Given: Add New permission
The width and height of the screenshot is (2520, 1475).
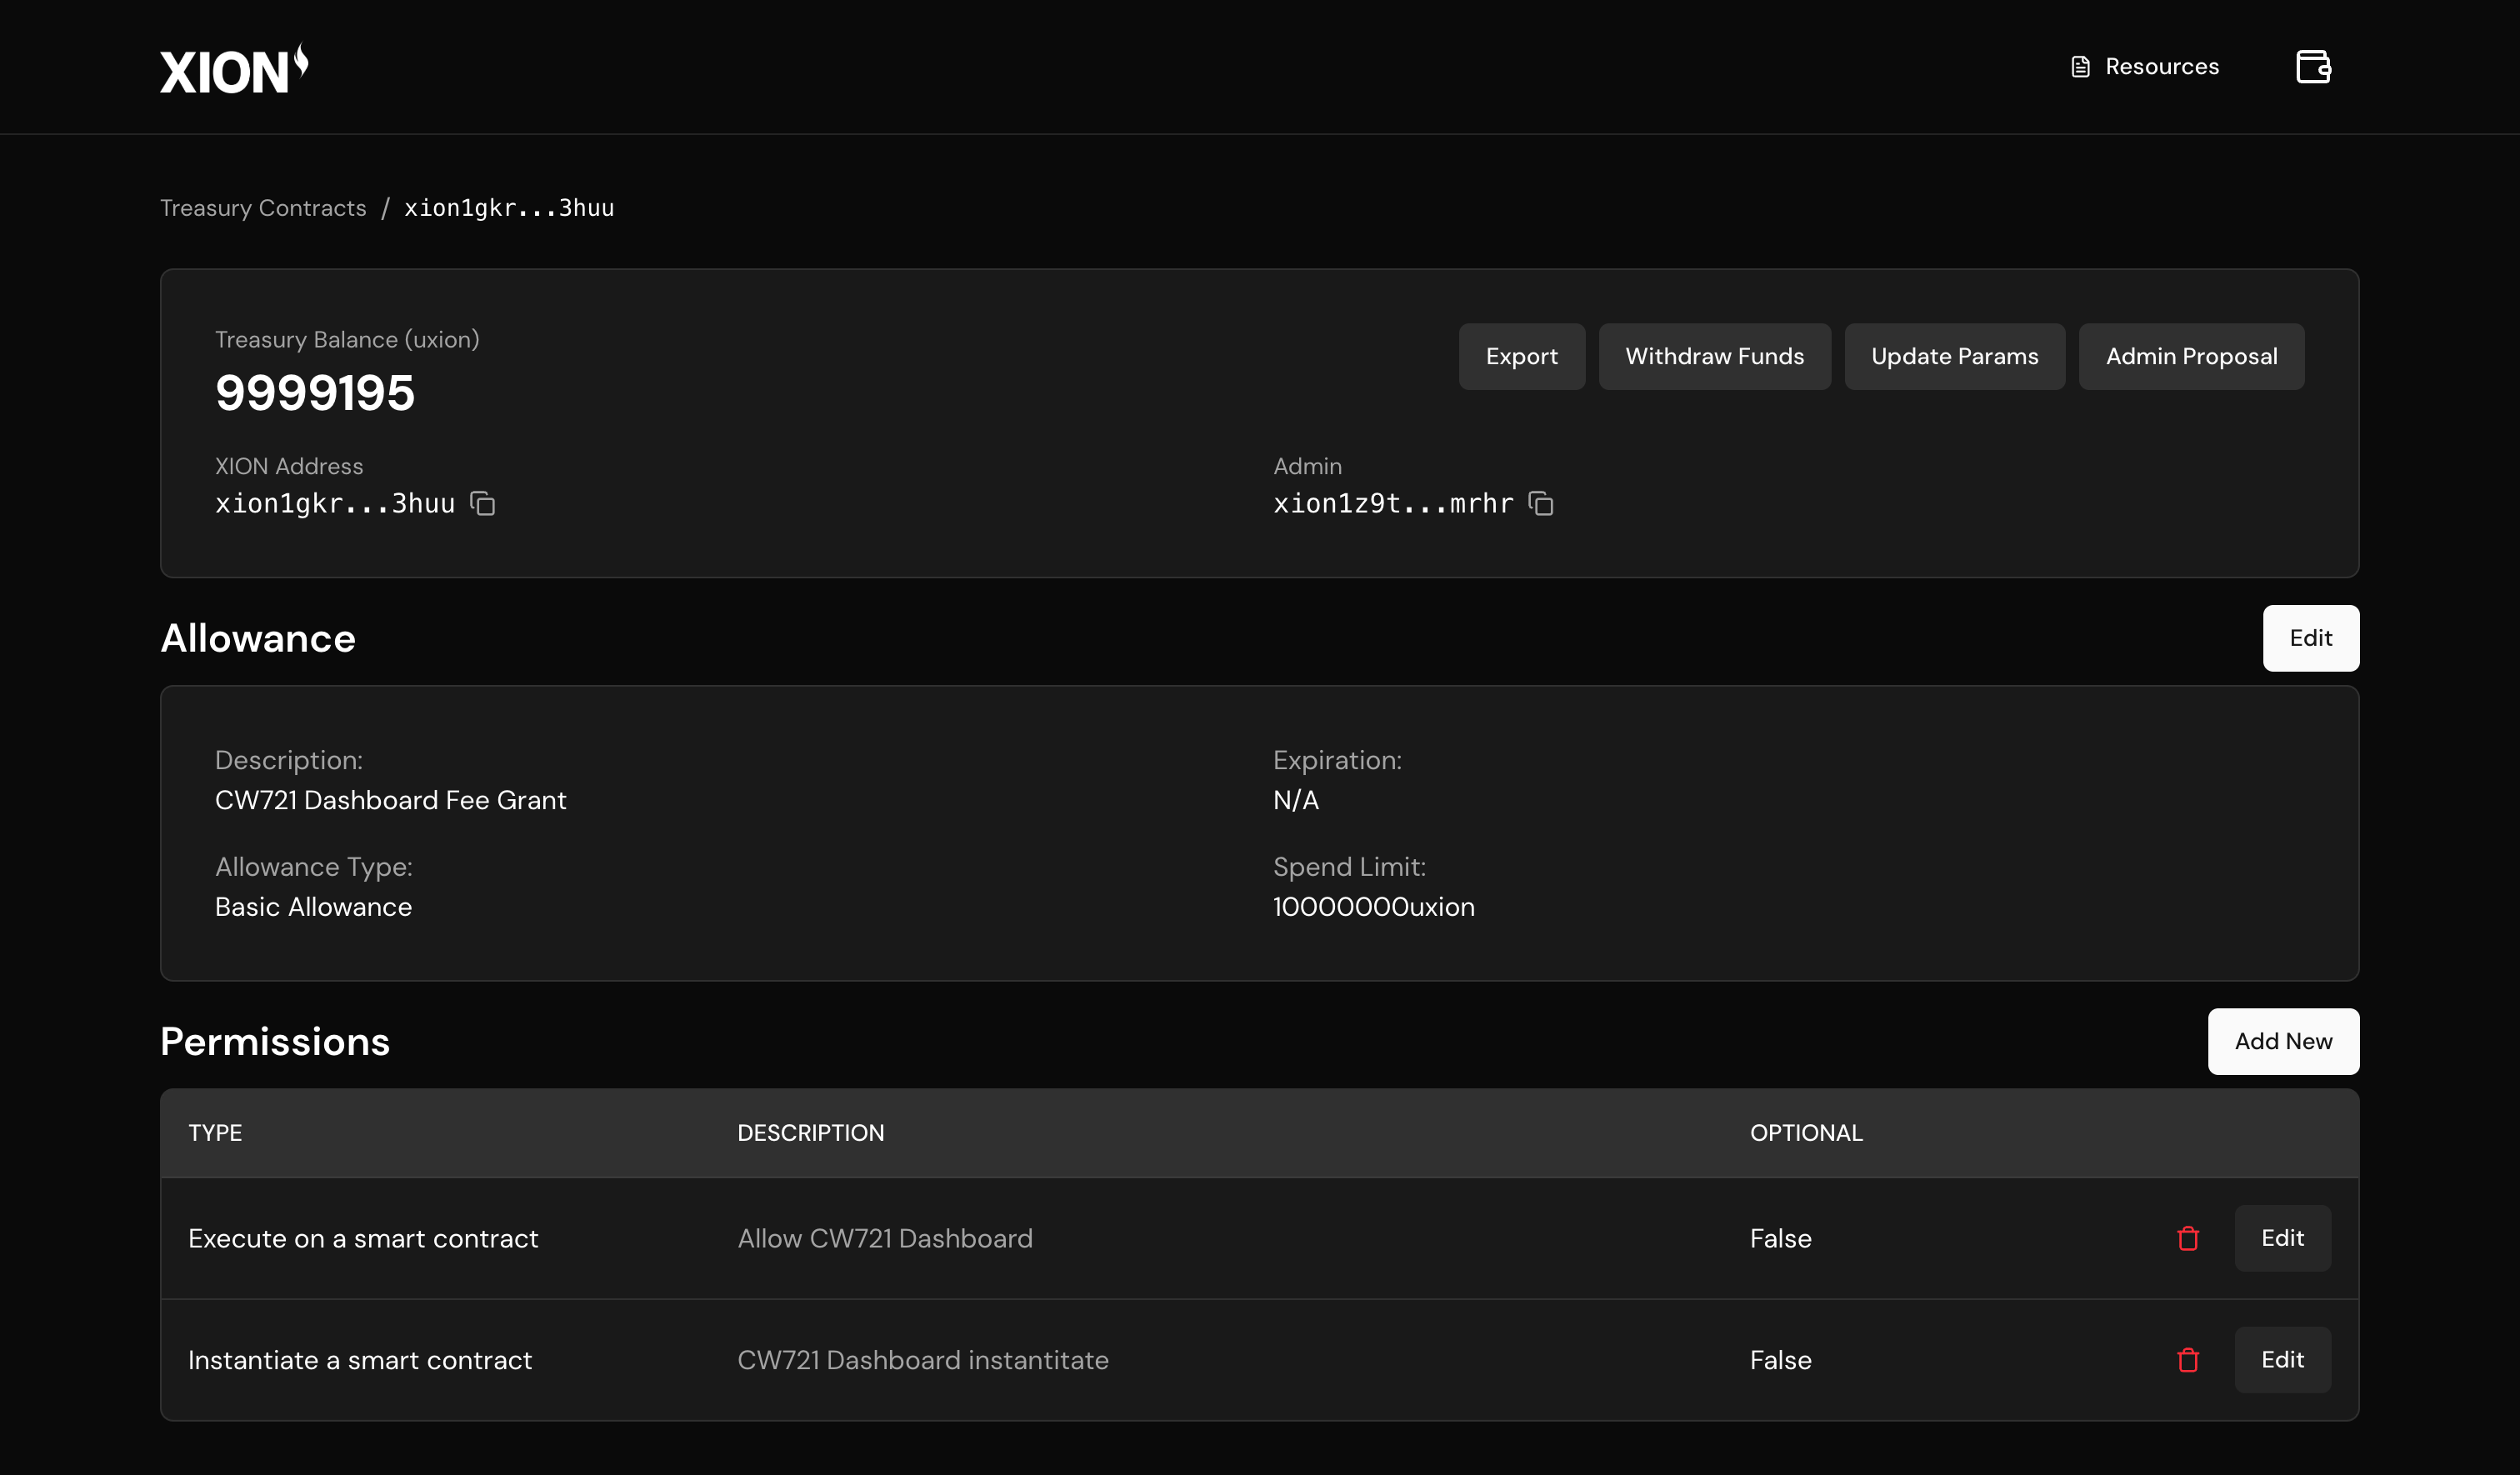Looking at the screenshot, I should coord(2283,1041).
